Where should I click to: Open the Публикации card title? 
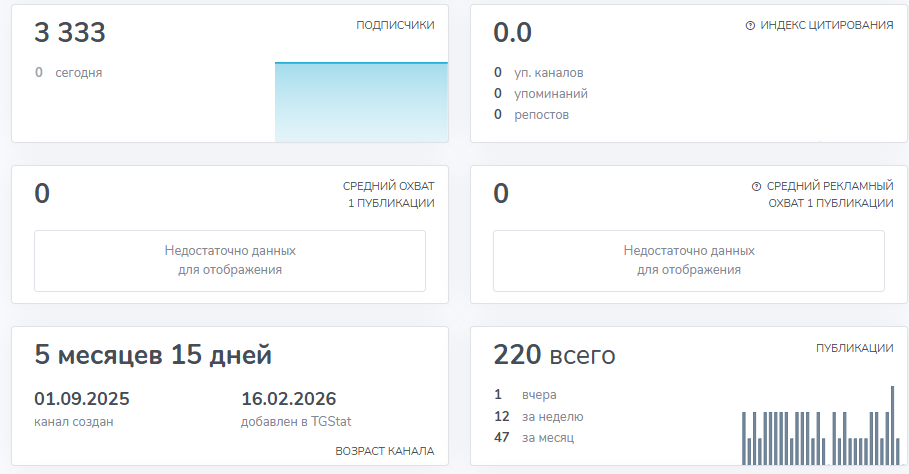click(854, 348)
